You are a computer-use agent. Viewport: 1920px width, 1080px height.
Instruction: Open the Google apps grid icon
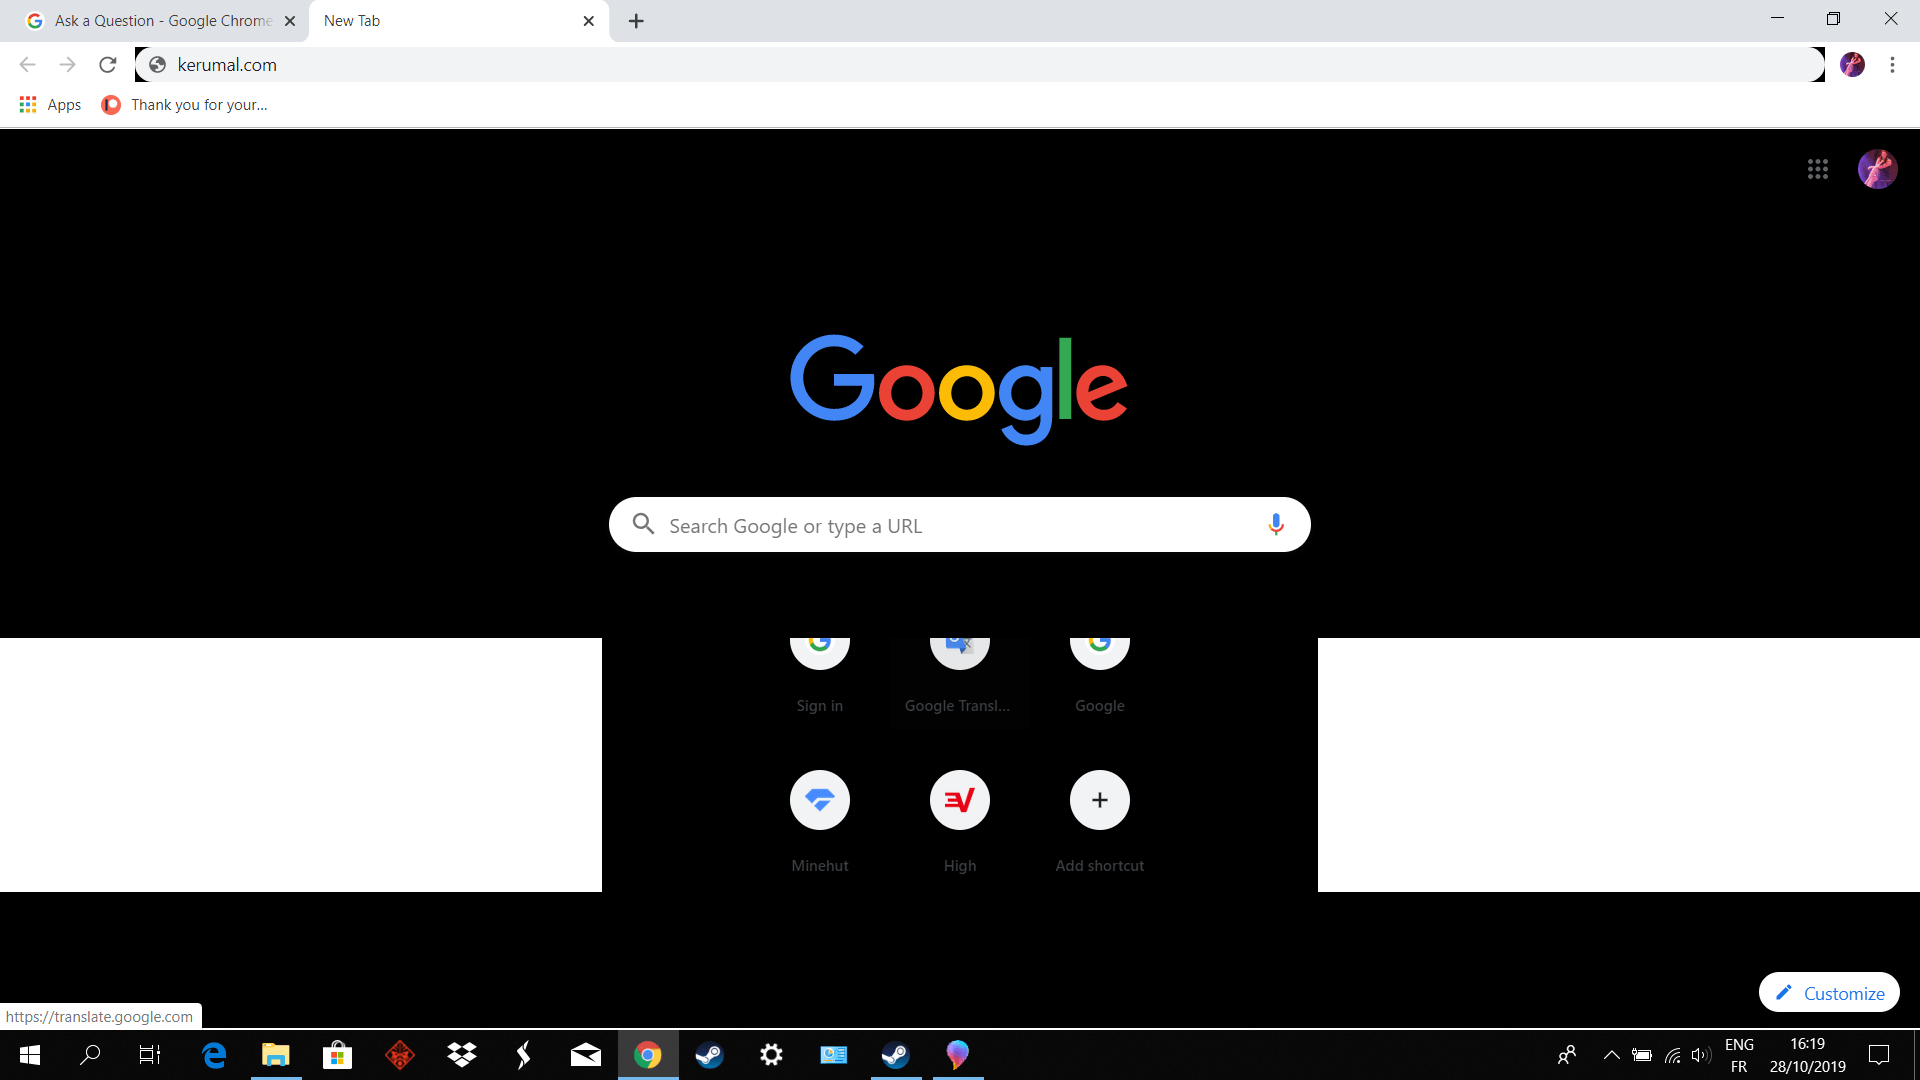[1818, 169]
